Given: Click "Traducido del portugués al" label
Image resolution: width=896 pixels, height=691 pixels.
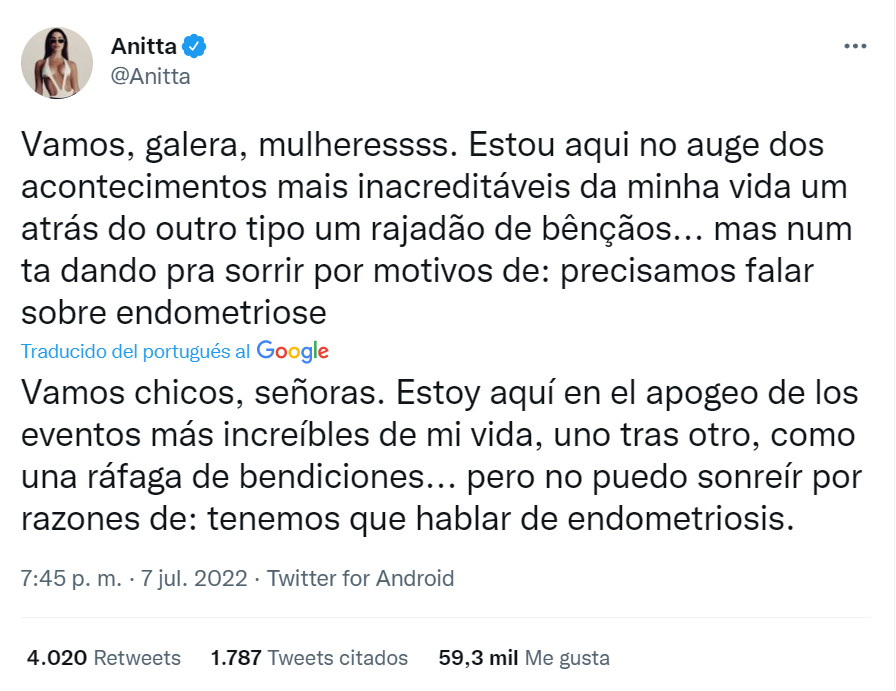Looking at the screenshot, I should pyautogui.click(x=136, y=352).
